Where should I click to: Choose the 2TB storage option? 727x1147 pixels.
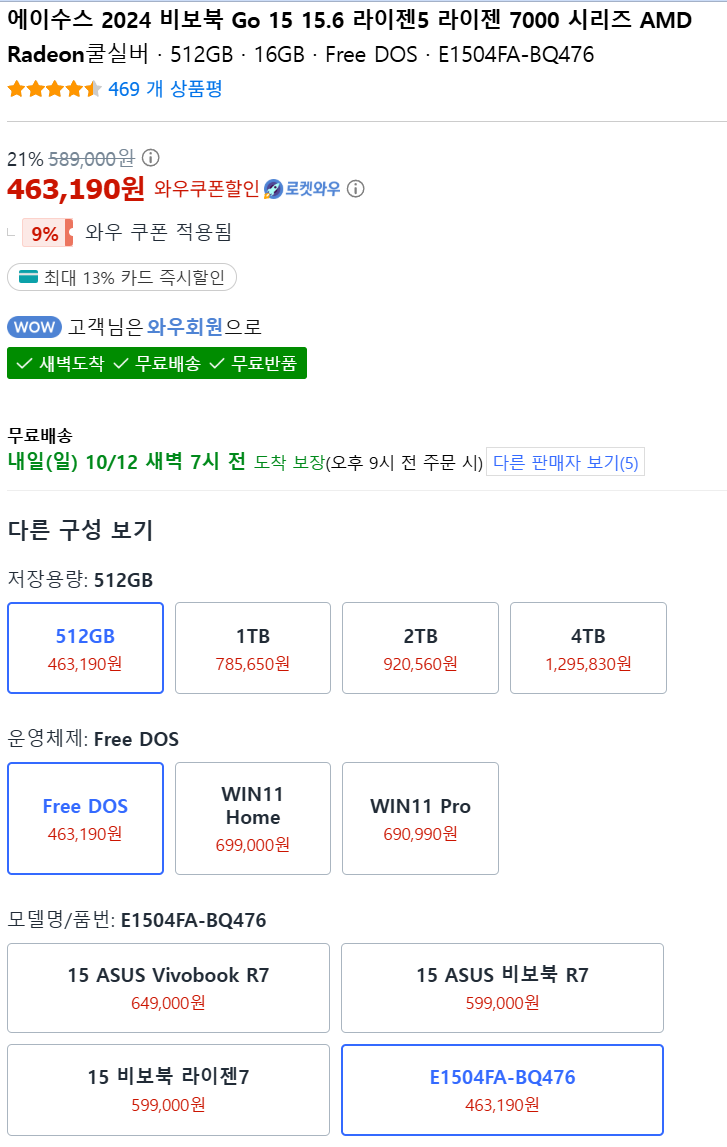(x=420, y=648)
